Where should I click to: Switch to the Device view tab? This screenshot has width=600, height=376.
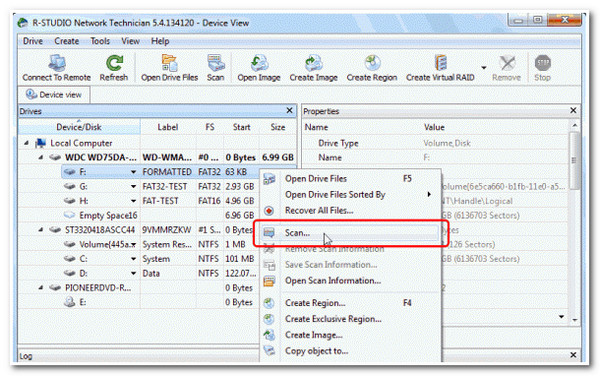click(54, 94)
